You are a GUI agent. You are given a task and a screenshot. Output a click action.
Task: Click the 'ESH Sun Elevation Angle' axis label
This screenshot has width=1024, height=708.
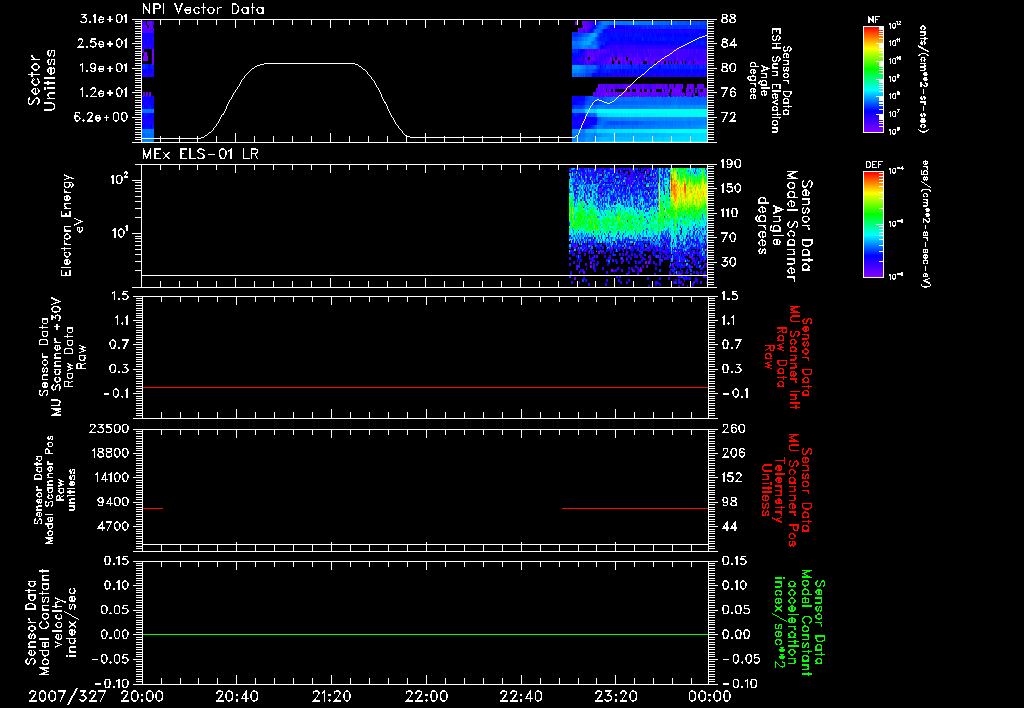(x=771, y=80)
